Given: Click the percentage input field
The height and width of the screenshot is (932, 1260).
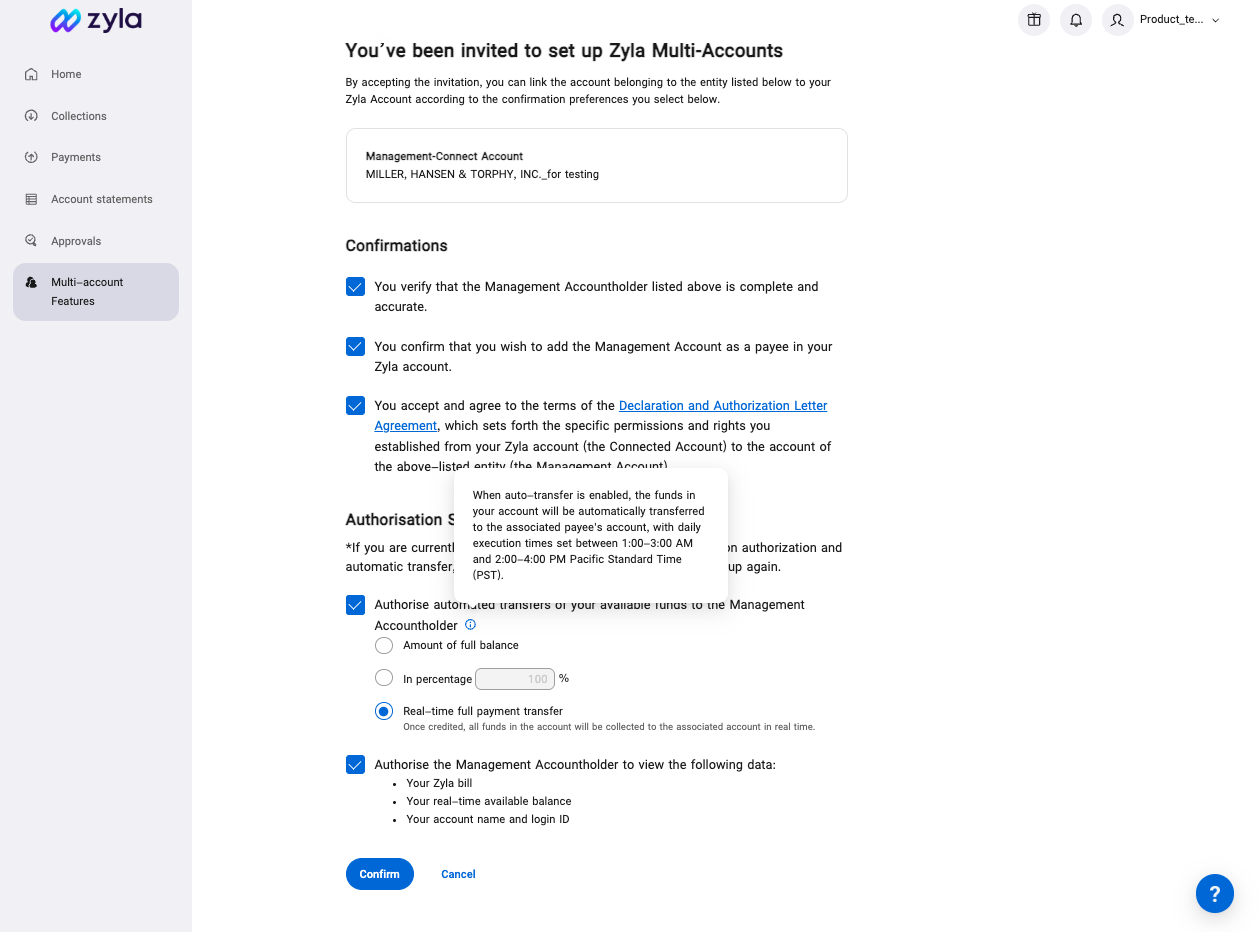Looking at the screenshot, I should click(515, 679).
